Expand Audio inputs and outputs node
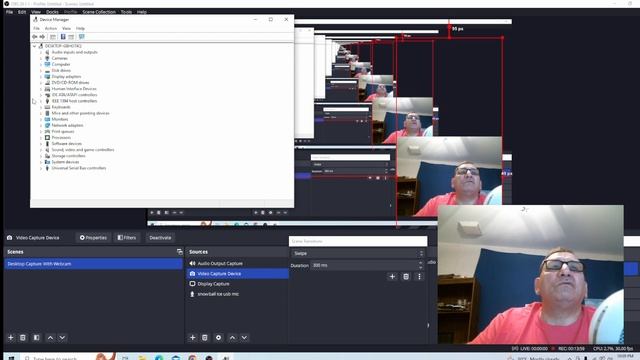This screenshot has height=360, width=640. click(x=41, y=52)
